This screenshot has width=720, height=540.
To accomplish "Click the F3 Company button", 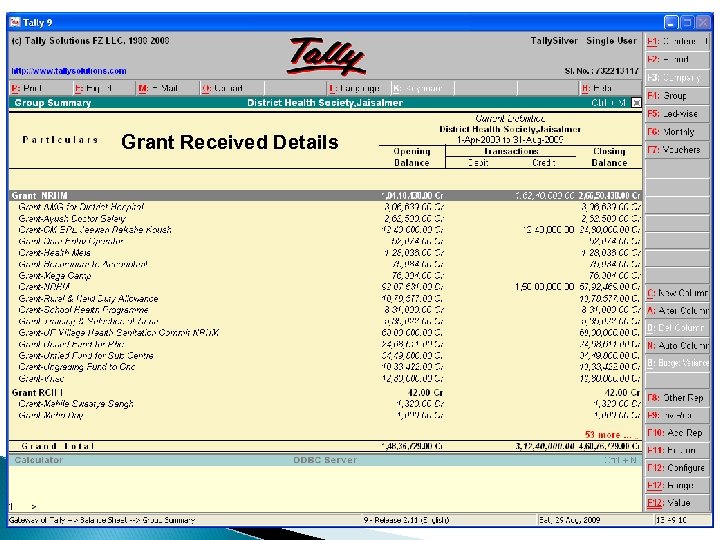I will [x=677, y=78].
